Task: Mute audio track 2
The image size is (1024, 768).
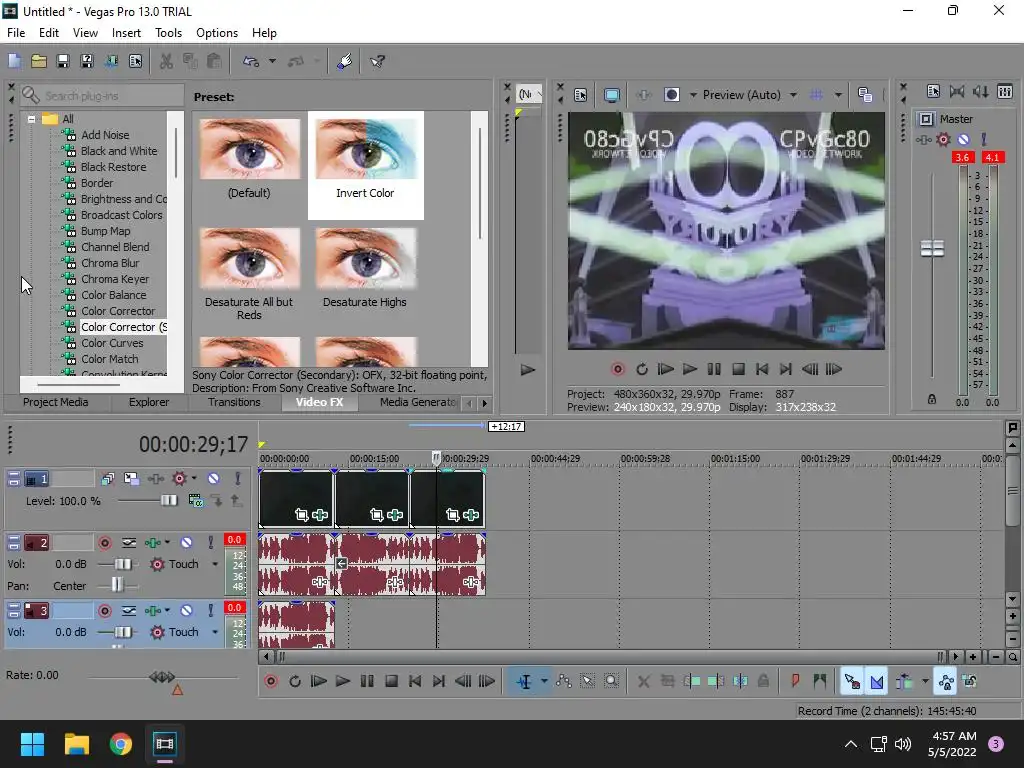Action: pos(186,542)
